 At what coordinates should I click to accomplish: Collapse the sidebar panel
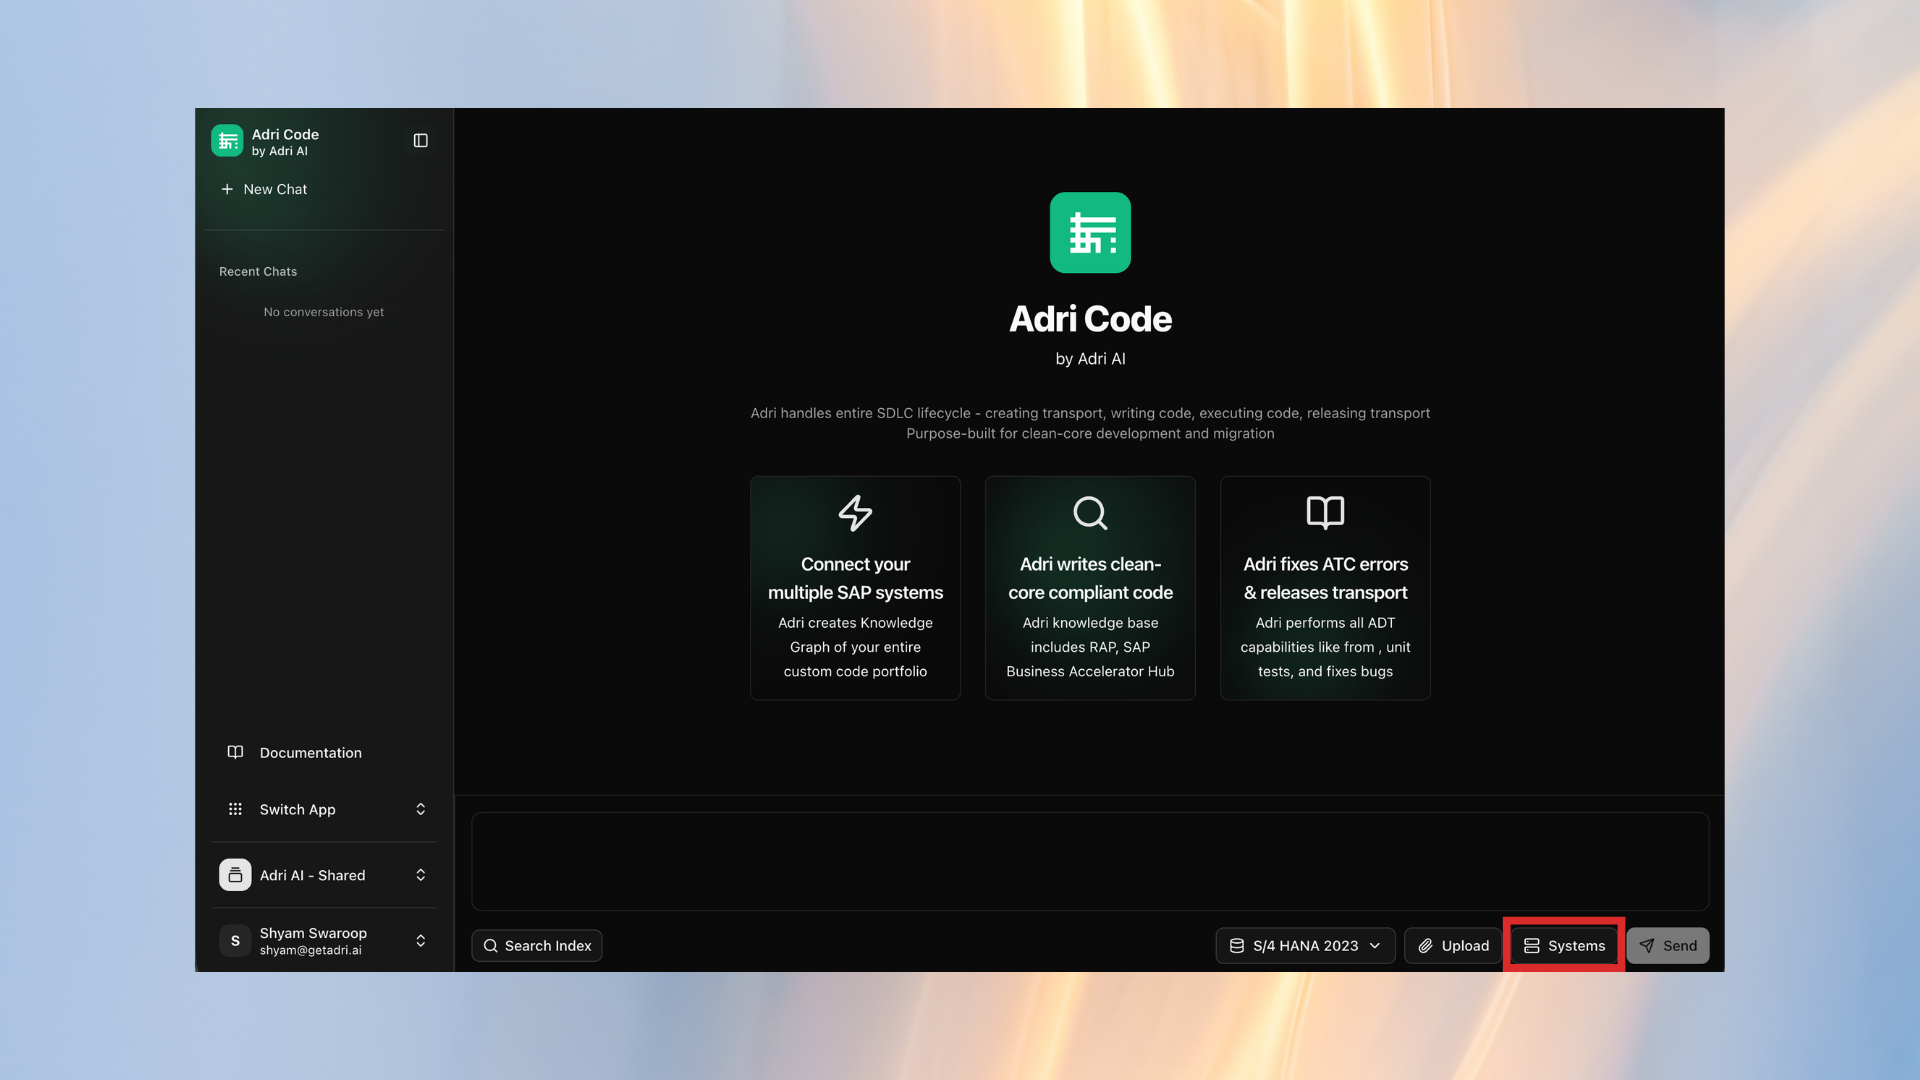tap(420, 140)
